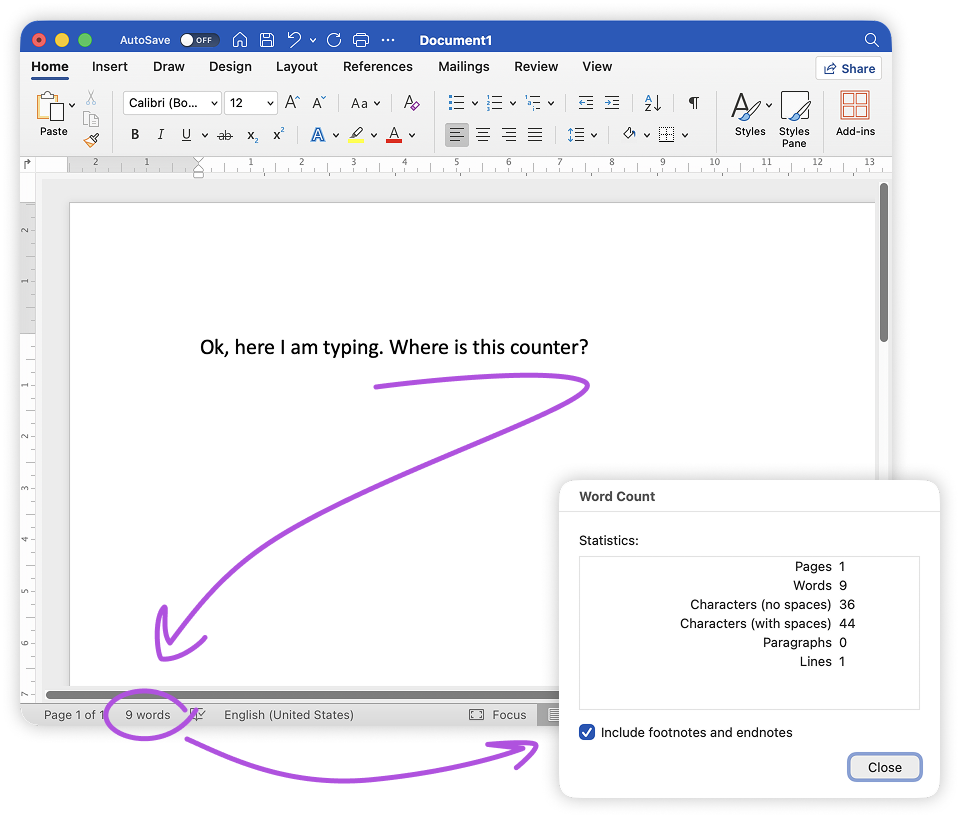Apply Italic formatting
Screen dimensions: 960x818
[161, 135]
